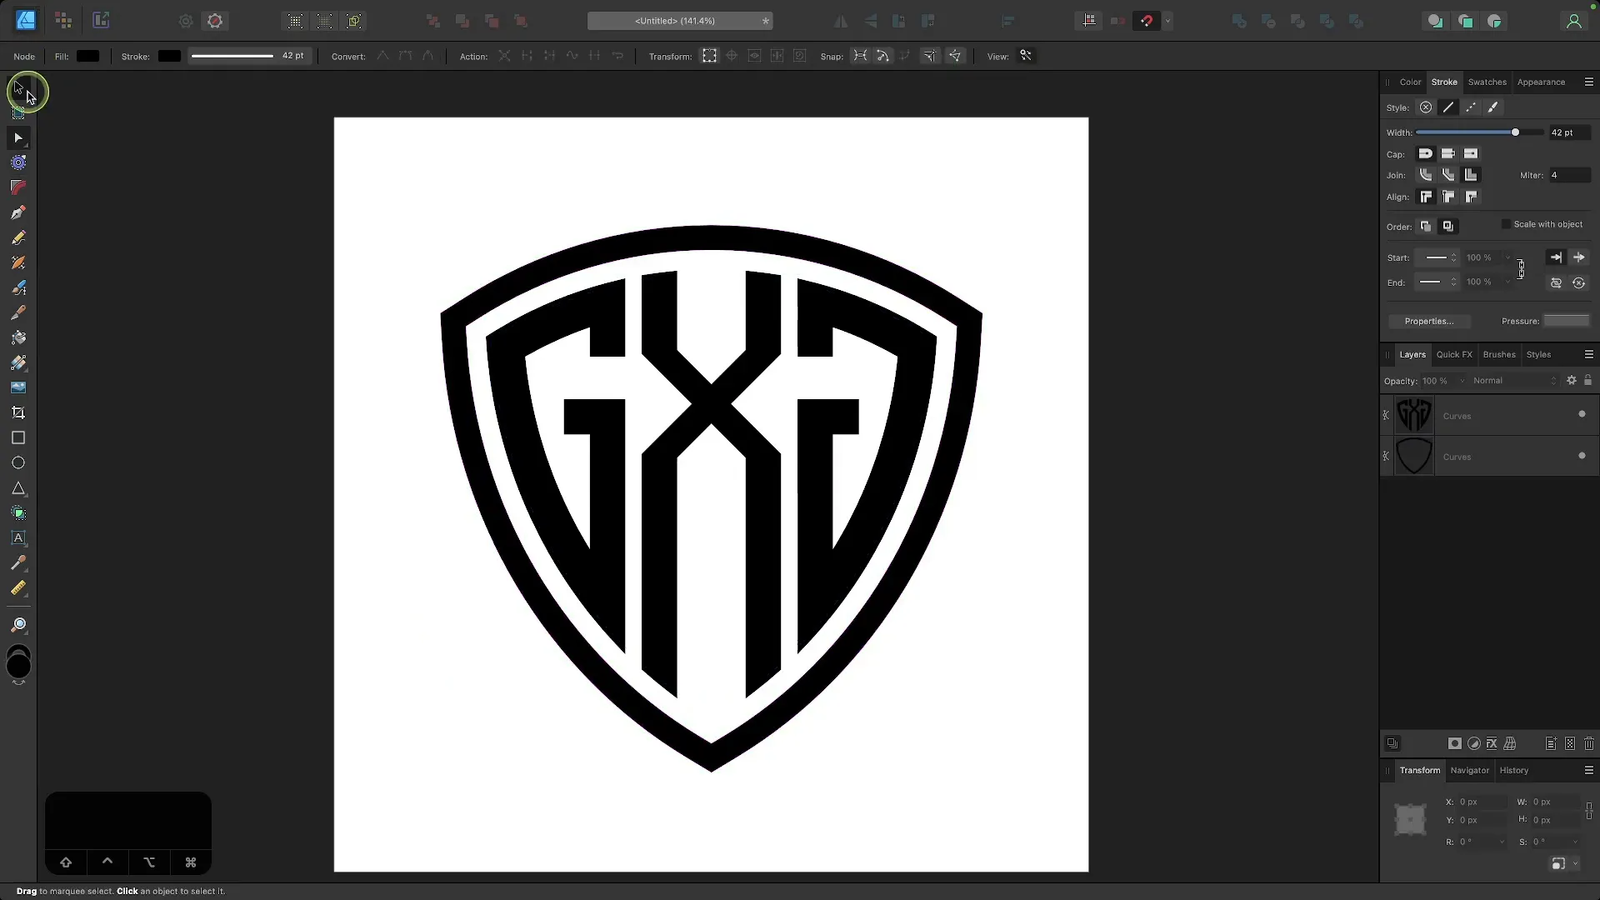The image size is (1600, 900).
Task: Open the History panel tab
Action: [1513, 770]
